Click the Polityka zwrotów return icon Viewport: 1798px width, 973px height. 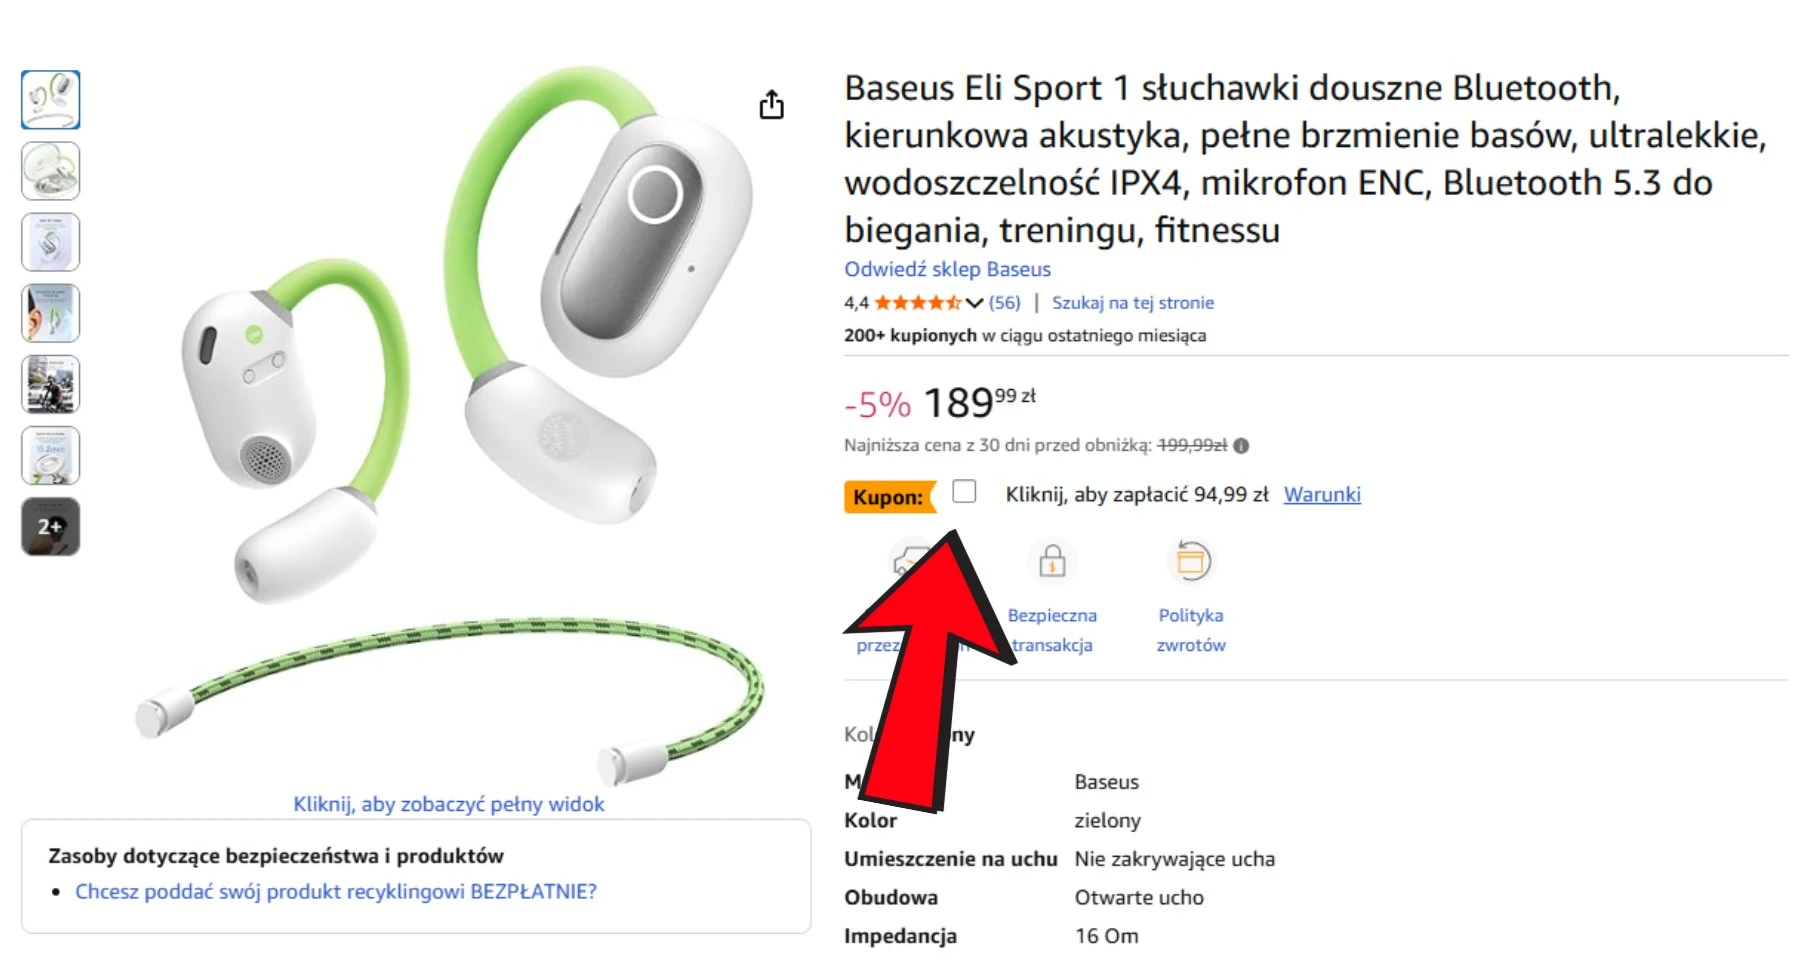pyautogui.click(x=1190, y=561)
